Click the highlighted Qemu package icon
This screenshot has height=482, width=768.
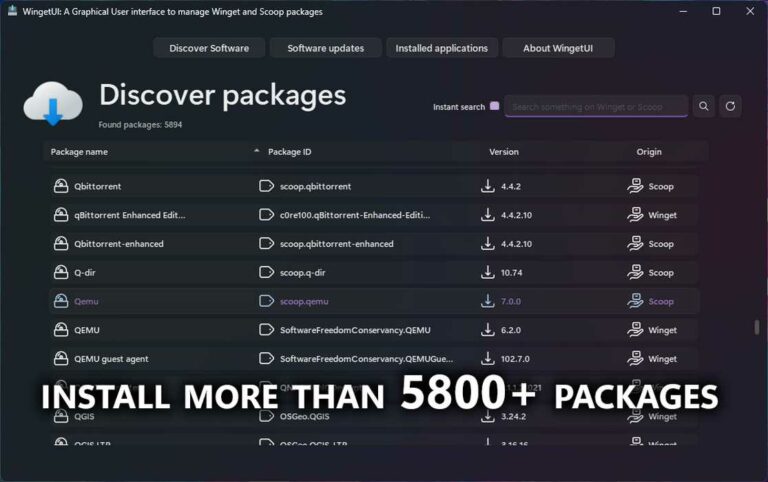pos(61,301)
